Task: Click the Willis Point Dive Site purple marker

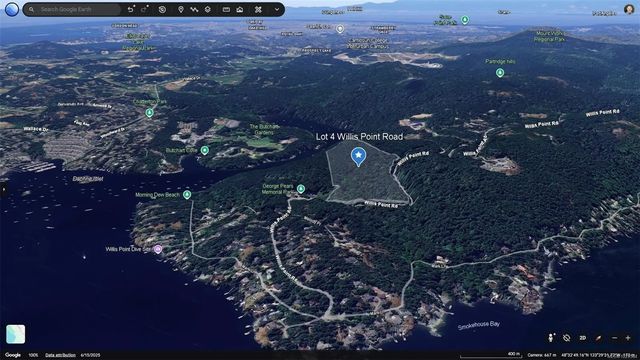Action: pos(158,249)
